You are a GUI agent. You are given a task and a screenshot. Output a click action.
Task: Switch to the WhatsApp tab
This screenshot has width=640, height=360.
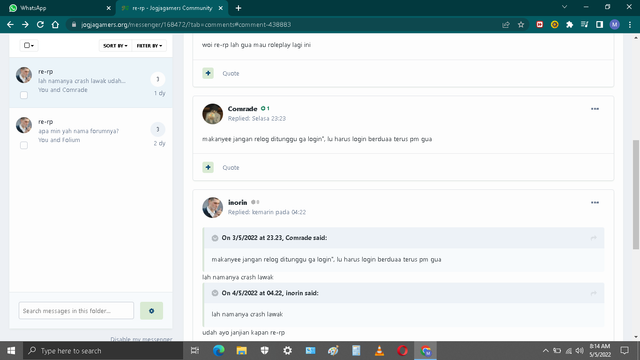pos(57,8)
